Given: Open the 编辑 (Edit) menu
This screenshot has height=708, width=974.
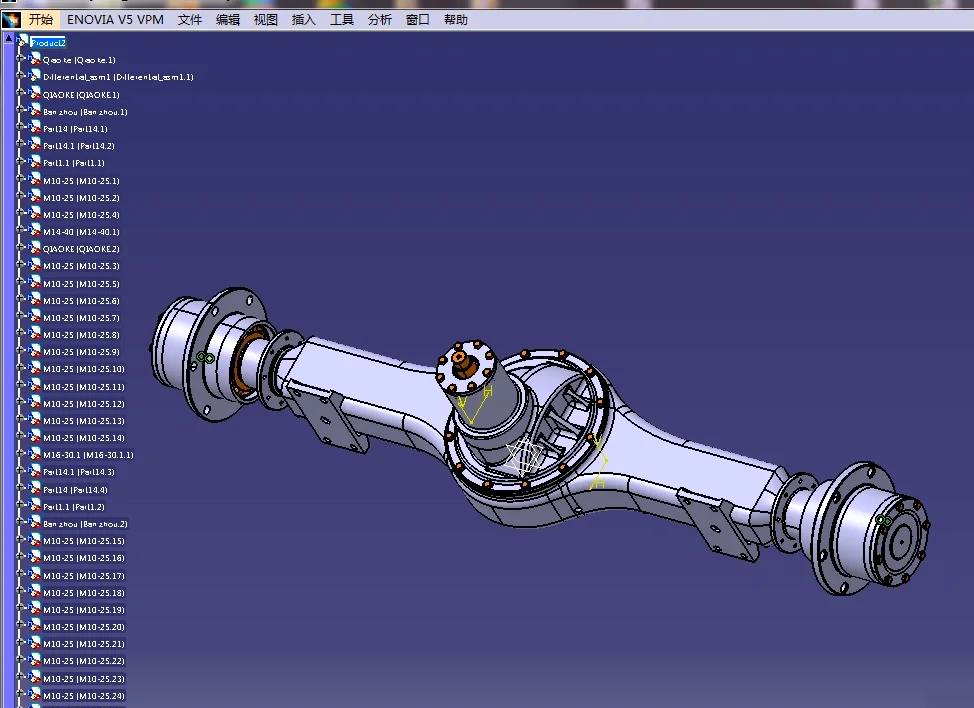Looking at the screenshot, I should (x=227, y=19).
